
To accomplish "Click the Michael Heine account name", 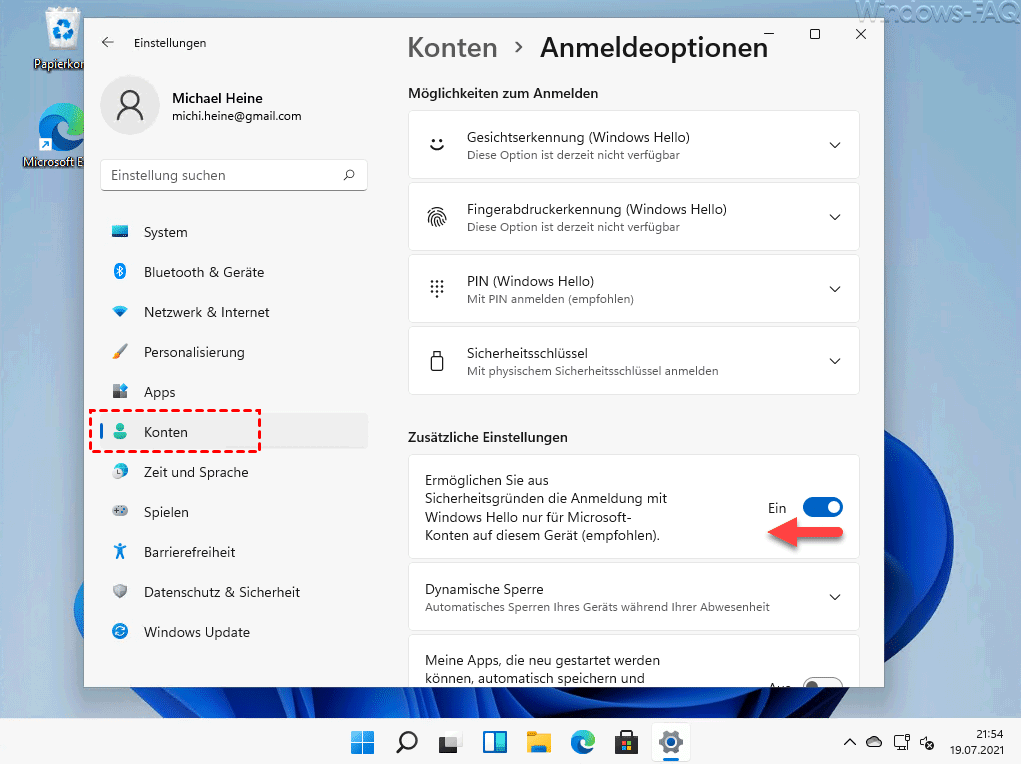I will pyautogui.click(x=217, y=98).
